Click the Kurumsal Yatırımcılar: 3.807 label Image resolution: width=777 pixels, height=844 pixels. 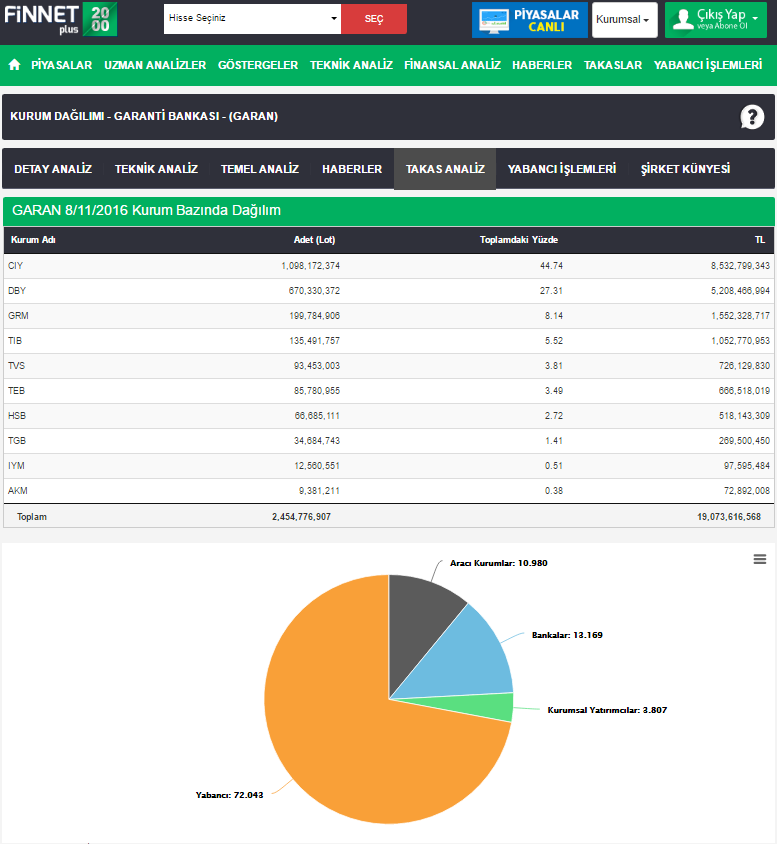coord(607,710)
